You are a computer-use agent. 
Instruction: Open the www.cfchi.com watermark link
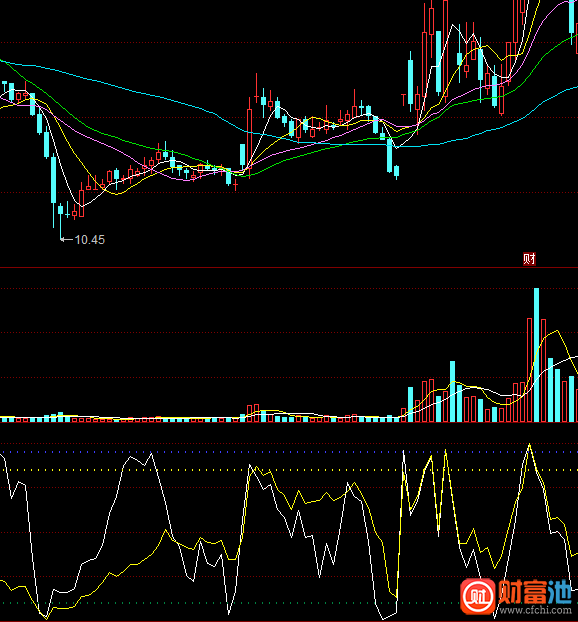pyautogui.click(x=536, y=610)
